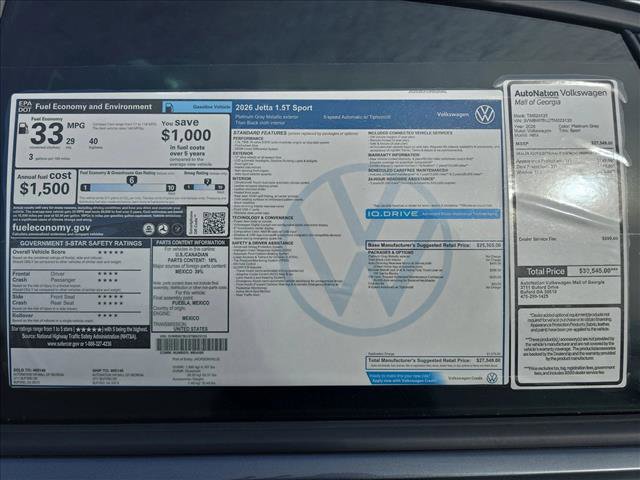Click the AutoNation Volkswagen dealer title
This screenshot has width=640, height=480.
pos(560,93)
